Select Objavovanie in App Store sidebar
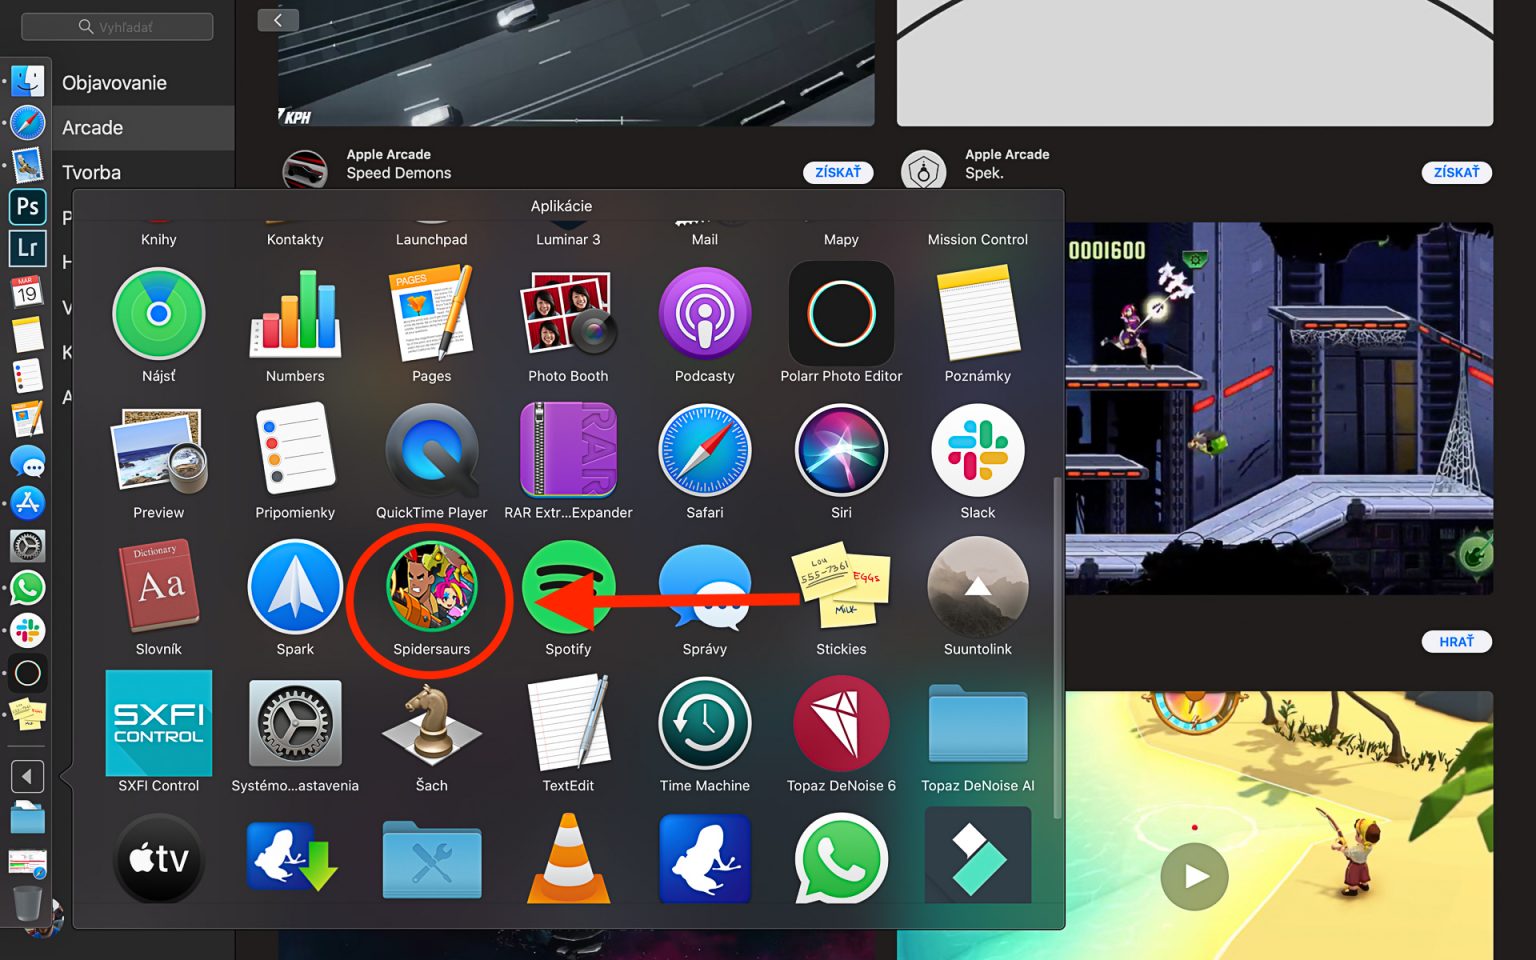Image resolution: width=1536 pixels, height=960 pixels. coord(114,83)
